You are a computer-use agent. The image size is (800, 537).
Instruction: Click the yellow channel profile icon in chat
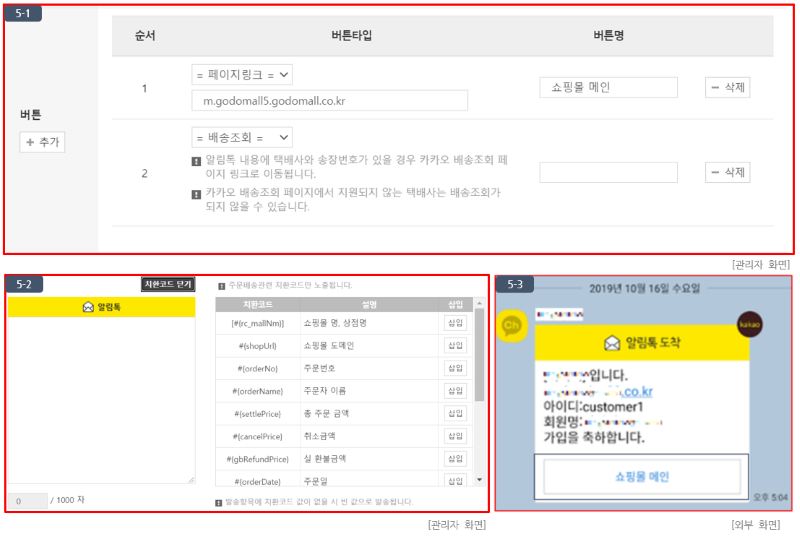point(512,325)
